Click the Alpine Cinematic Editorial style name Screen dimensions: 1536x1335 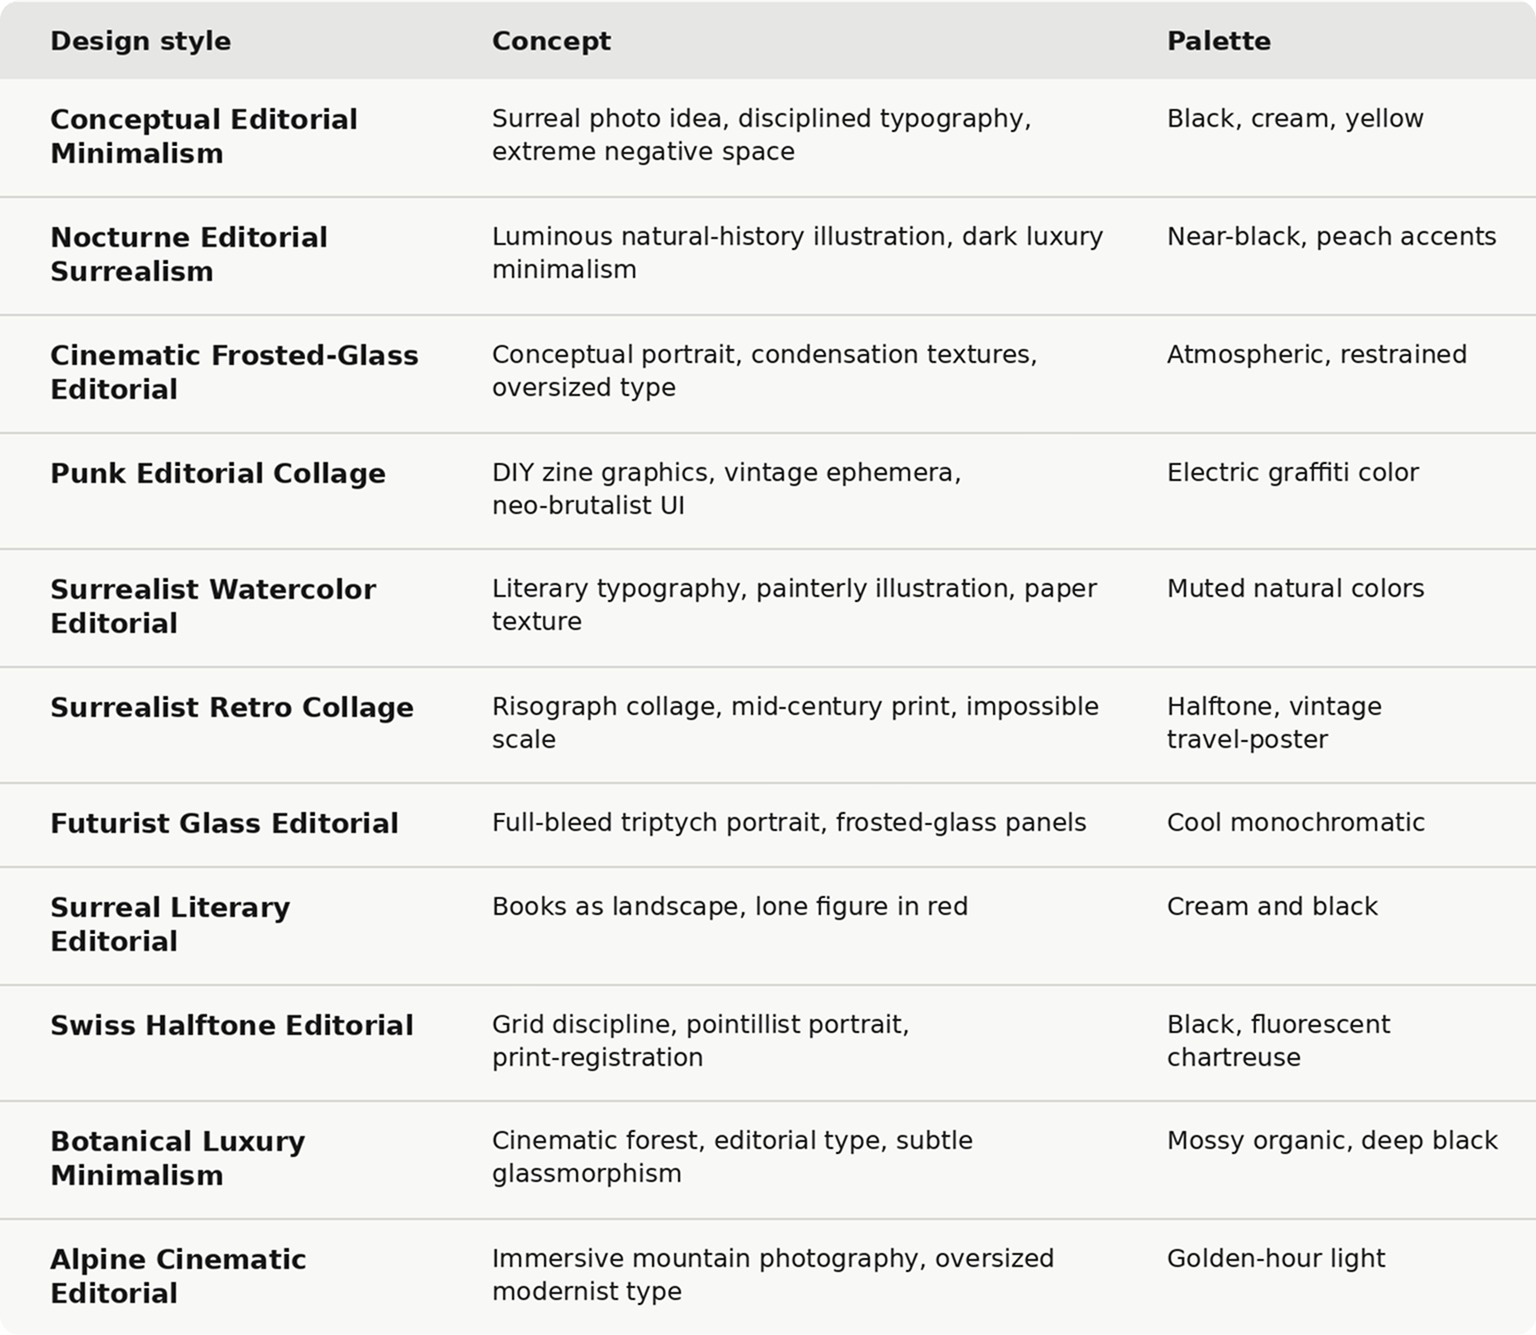tap(178, 1276)
